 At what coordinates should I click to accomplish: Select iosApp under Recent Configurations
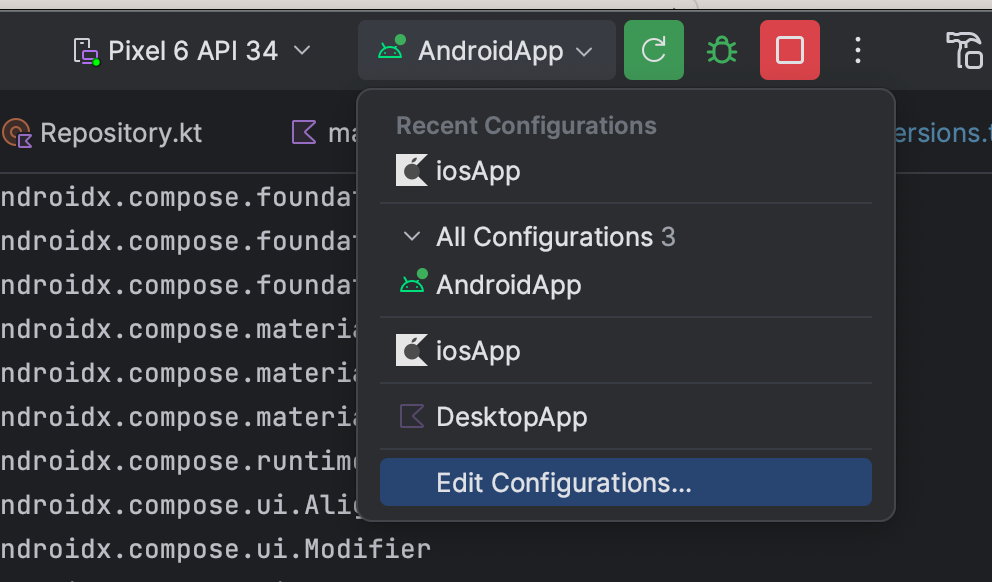pyautogui.click(x=478, y=171)
